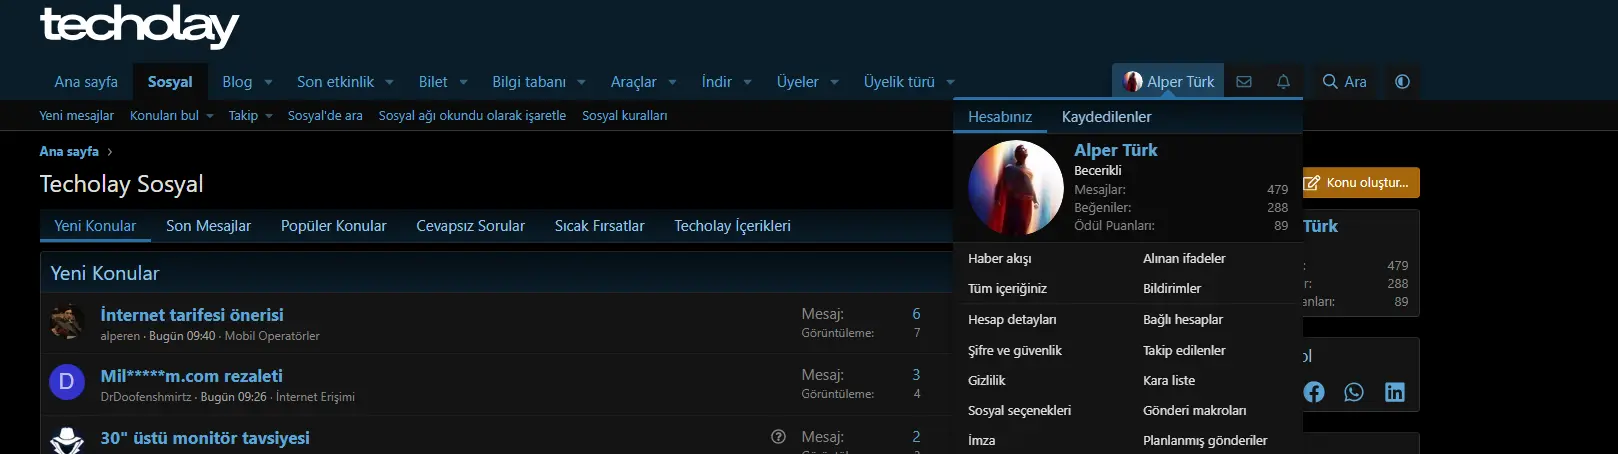Open İmza menu entry

pyautogui.click(x=982, y=441)
